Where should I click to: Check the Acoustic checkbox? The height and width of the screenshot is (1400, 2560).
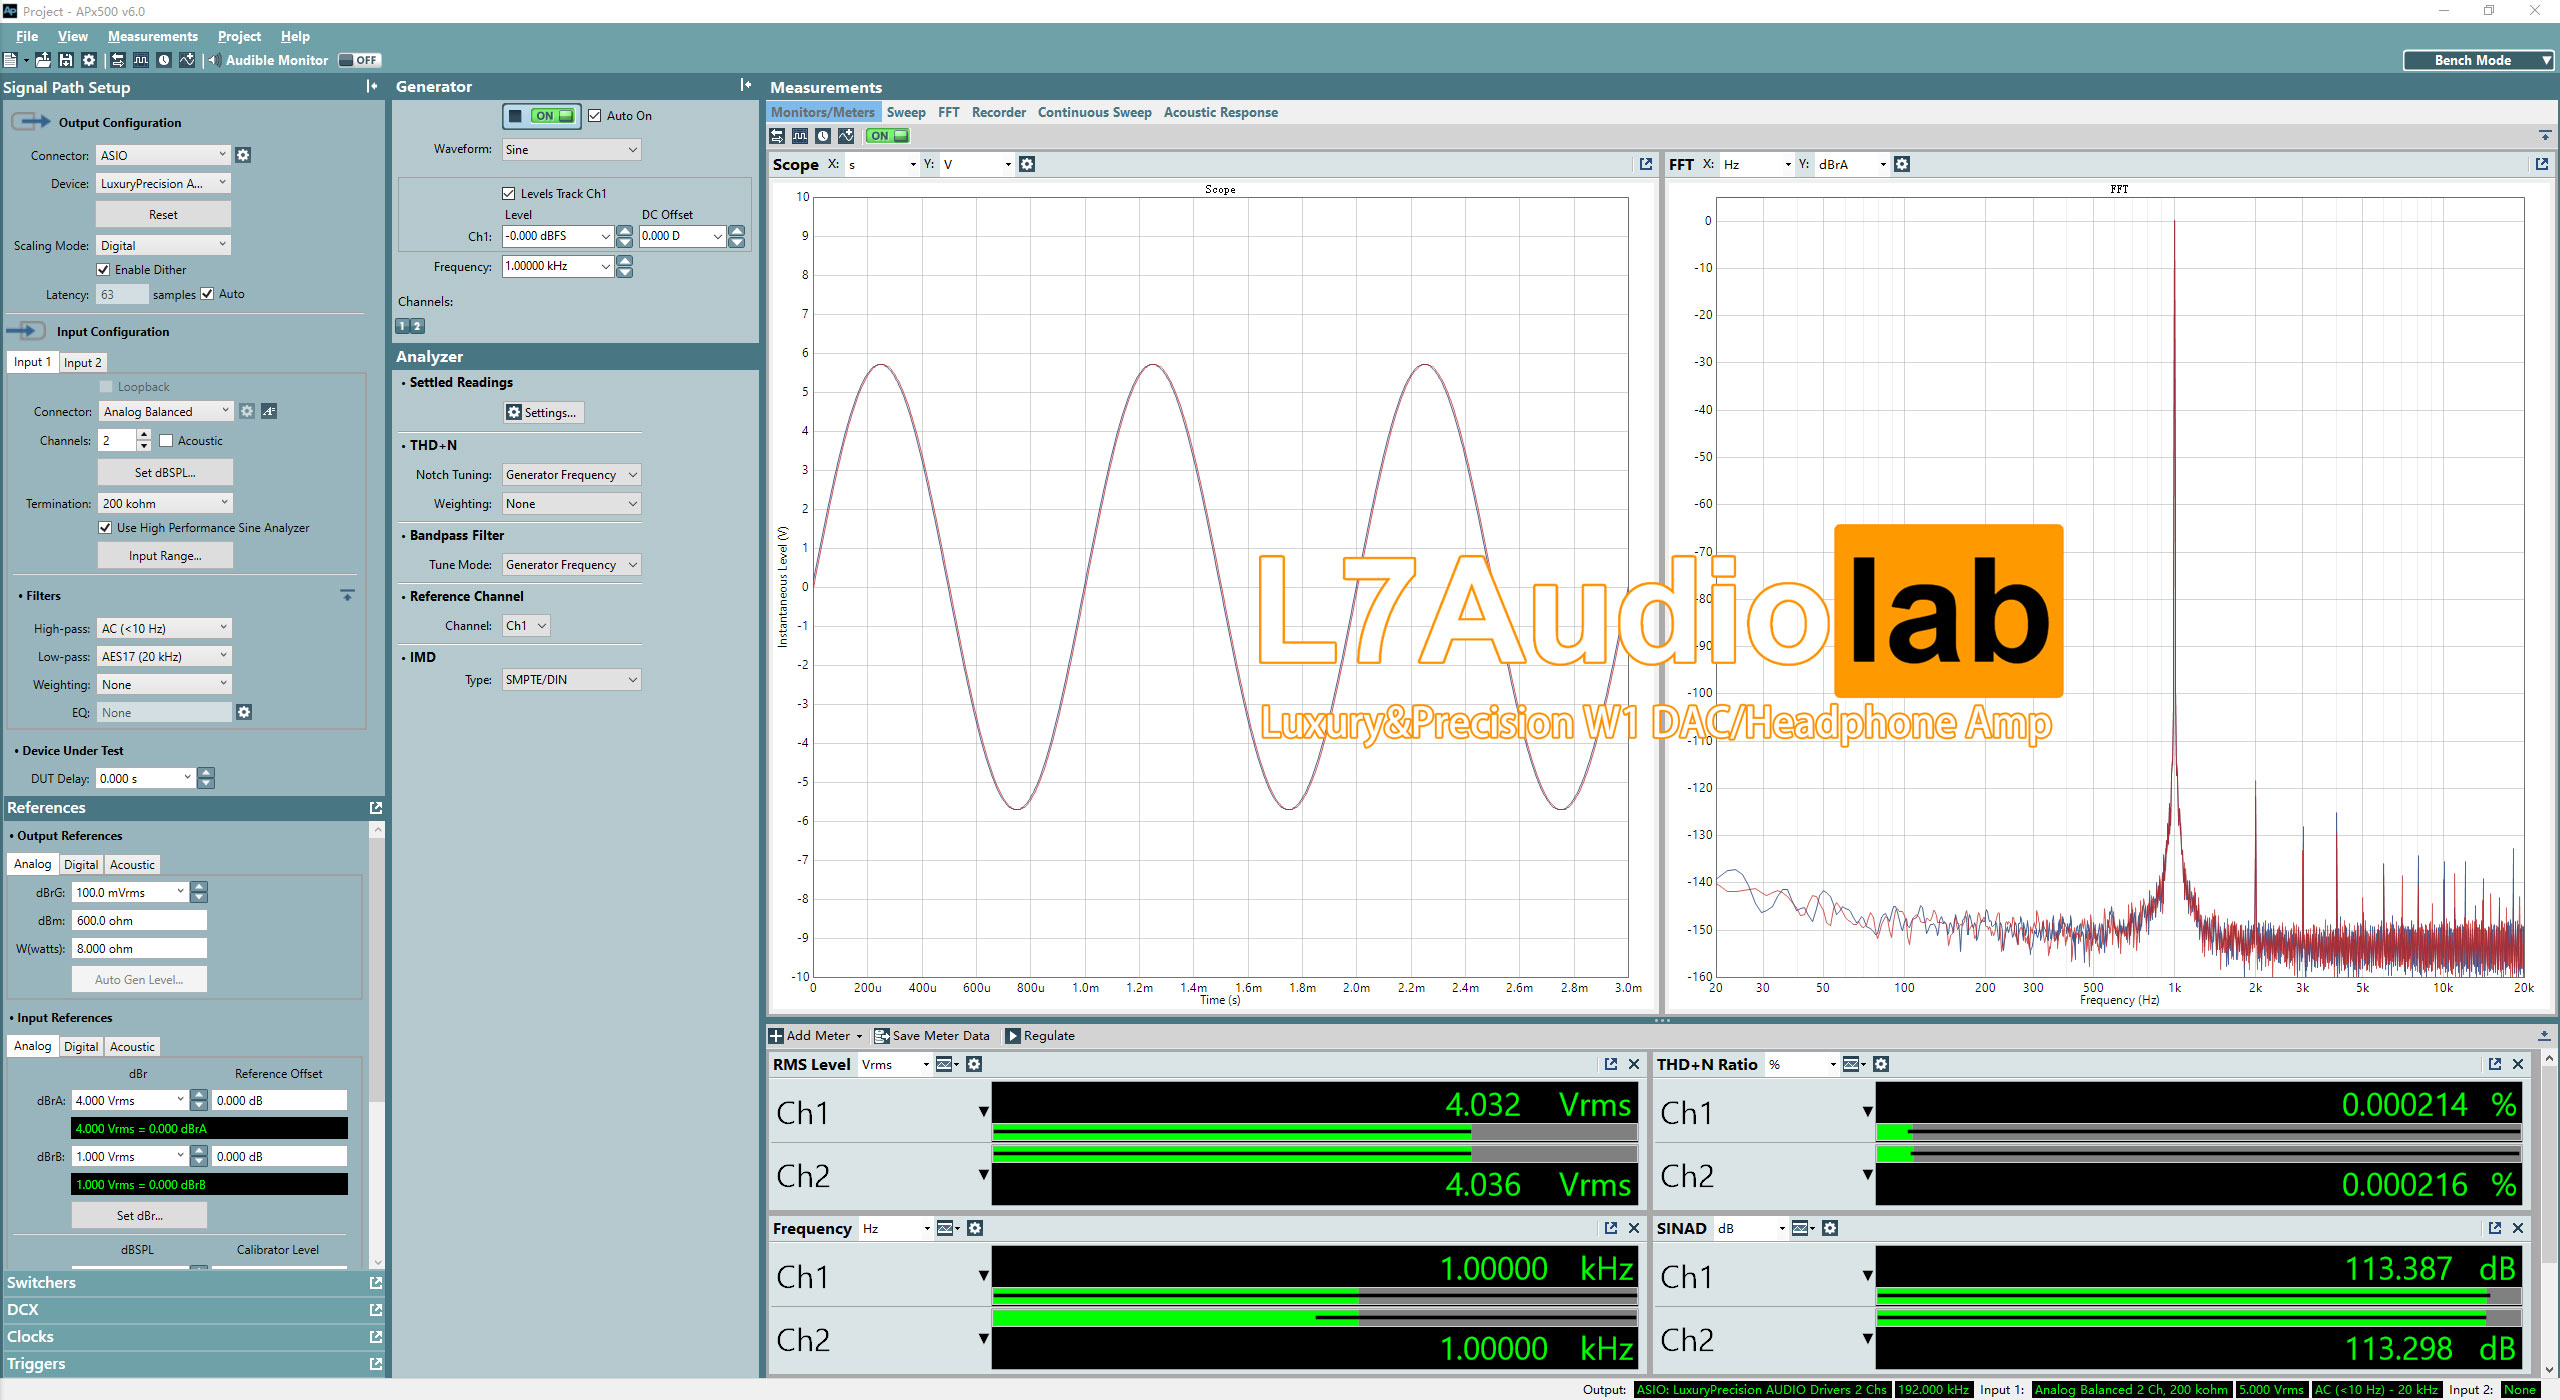coord(166,441)
